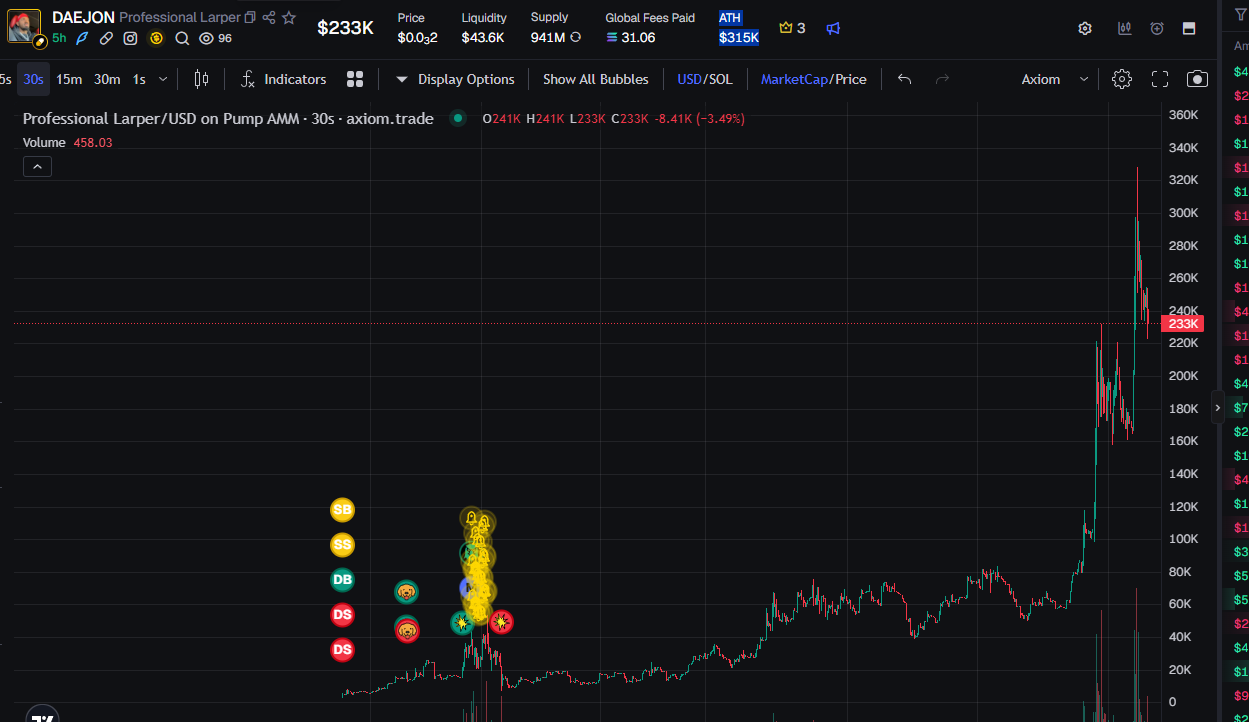Open chart settings gear in toolbar
1249x722 pixels.
(1122, 79)
